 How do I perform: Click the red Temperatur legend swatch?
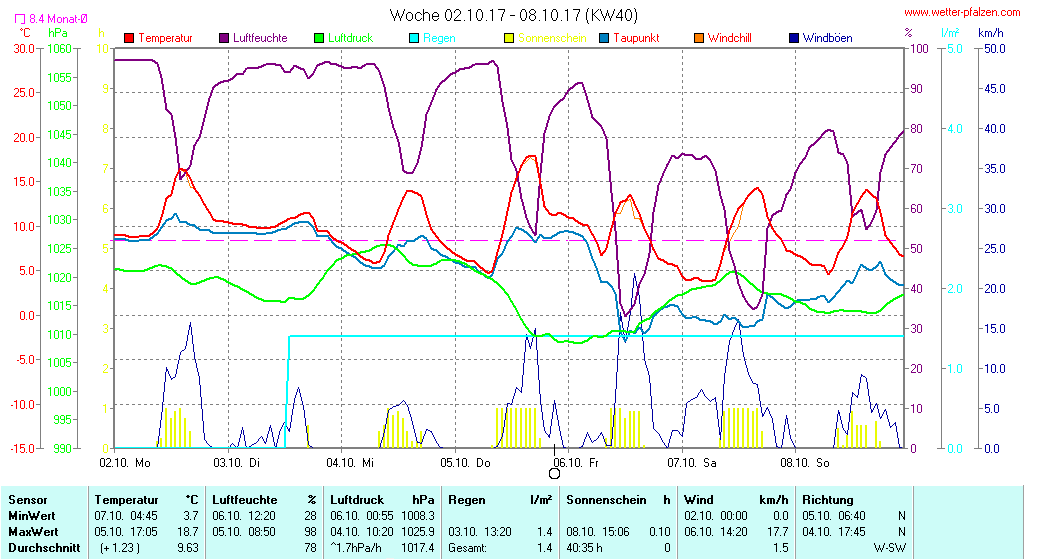[x=130, y=38]
